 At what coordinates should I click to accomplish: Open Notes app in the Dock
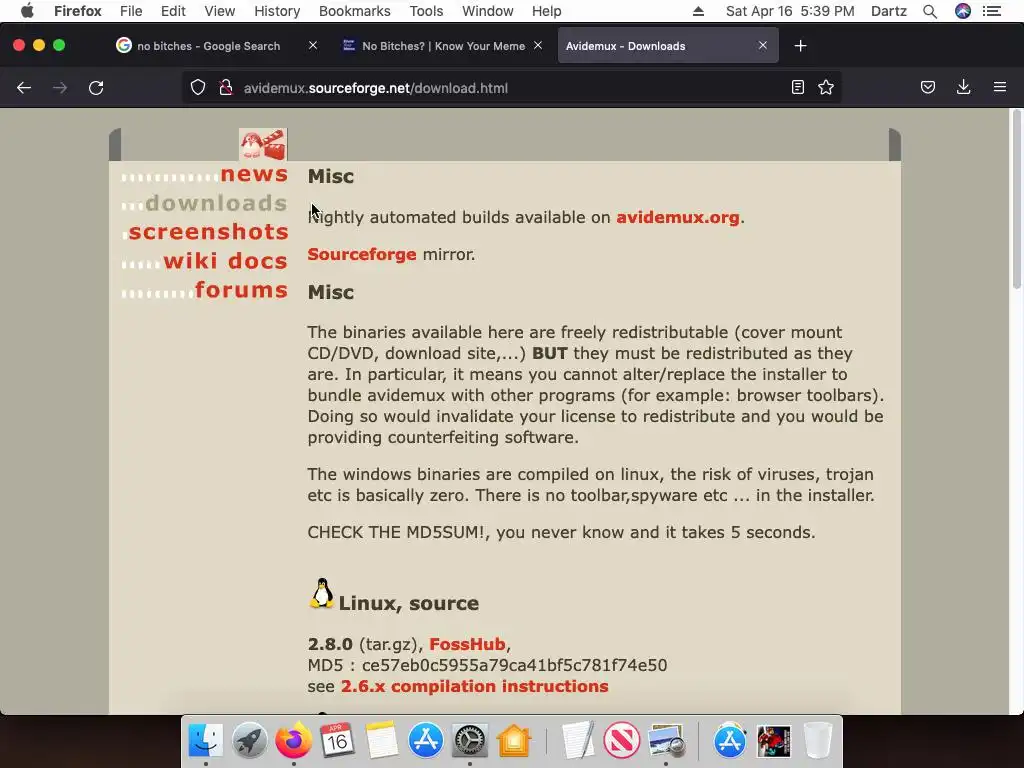tap(381, 741)
